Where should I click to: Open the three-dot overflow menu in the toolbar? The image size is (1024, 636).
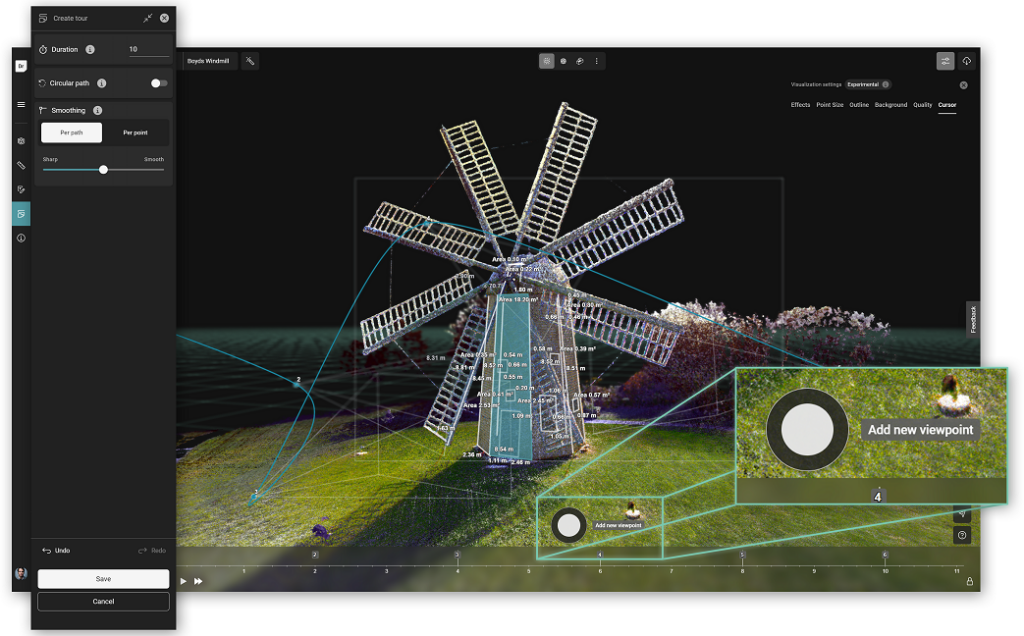[x=597, y=61]
